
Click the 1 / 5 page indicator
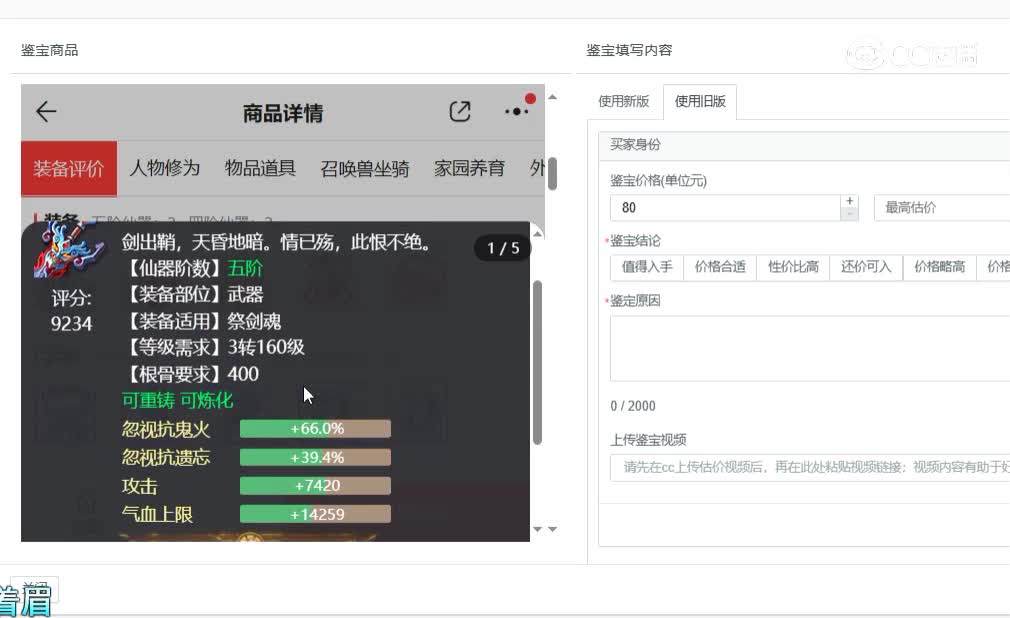503,248
